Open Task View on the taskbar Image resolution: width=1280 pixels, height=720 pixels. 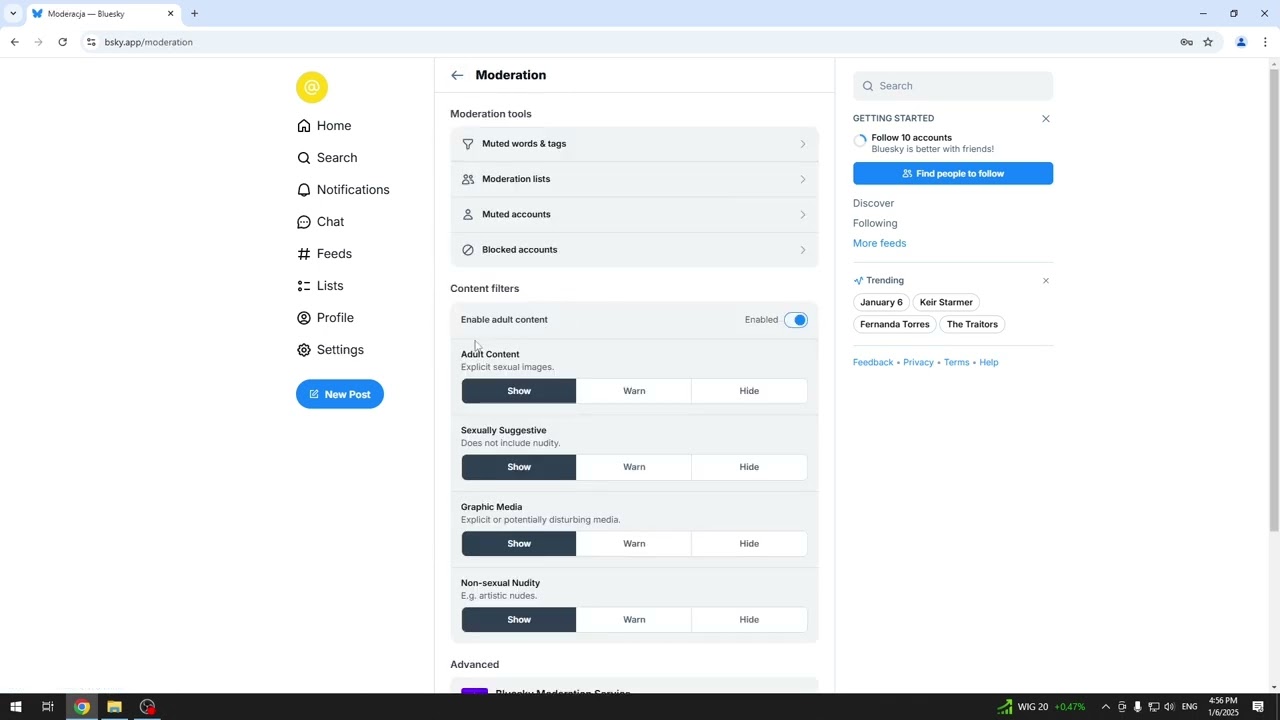(47, 707)
